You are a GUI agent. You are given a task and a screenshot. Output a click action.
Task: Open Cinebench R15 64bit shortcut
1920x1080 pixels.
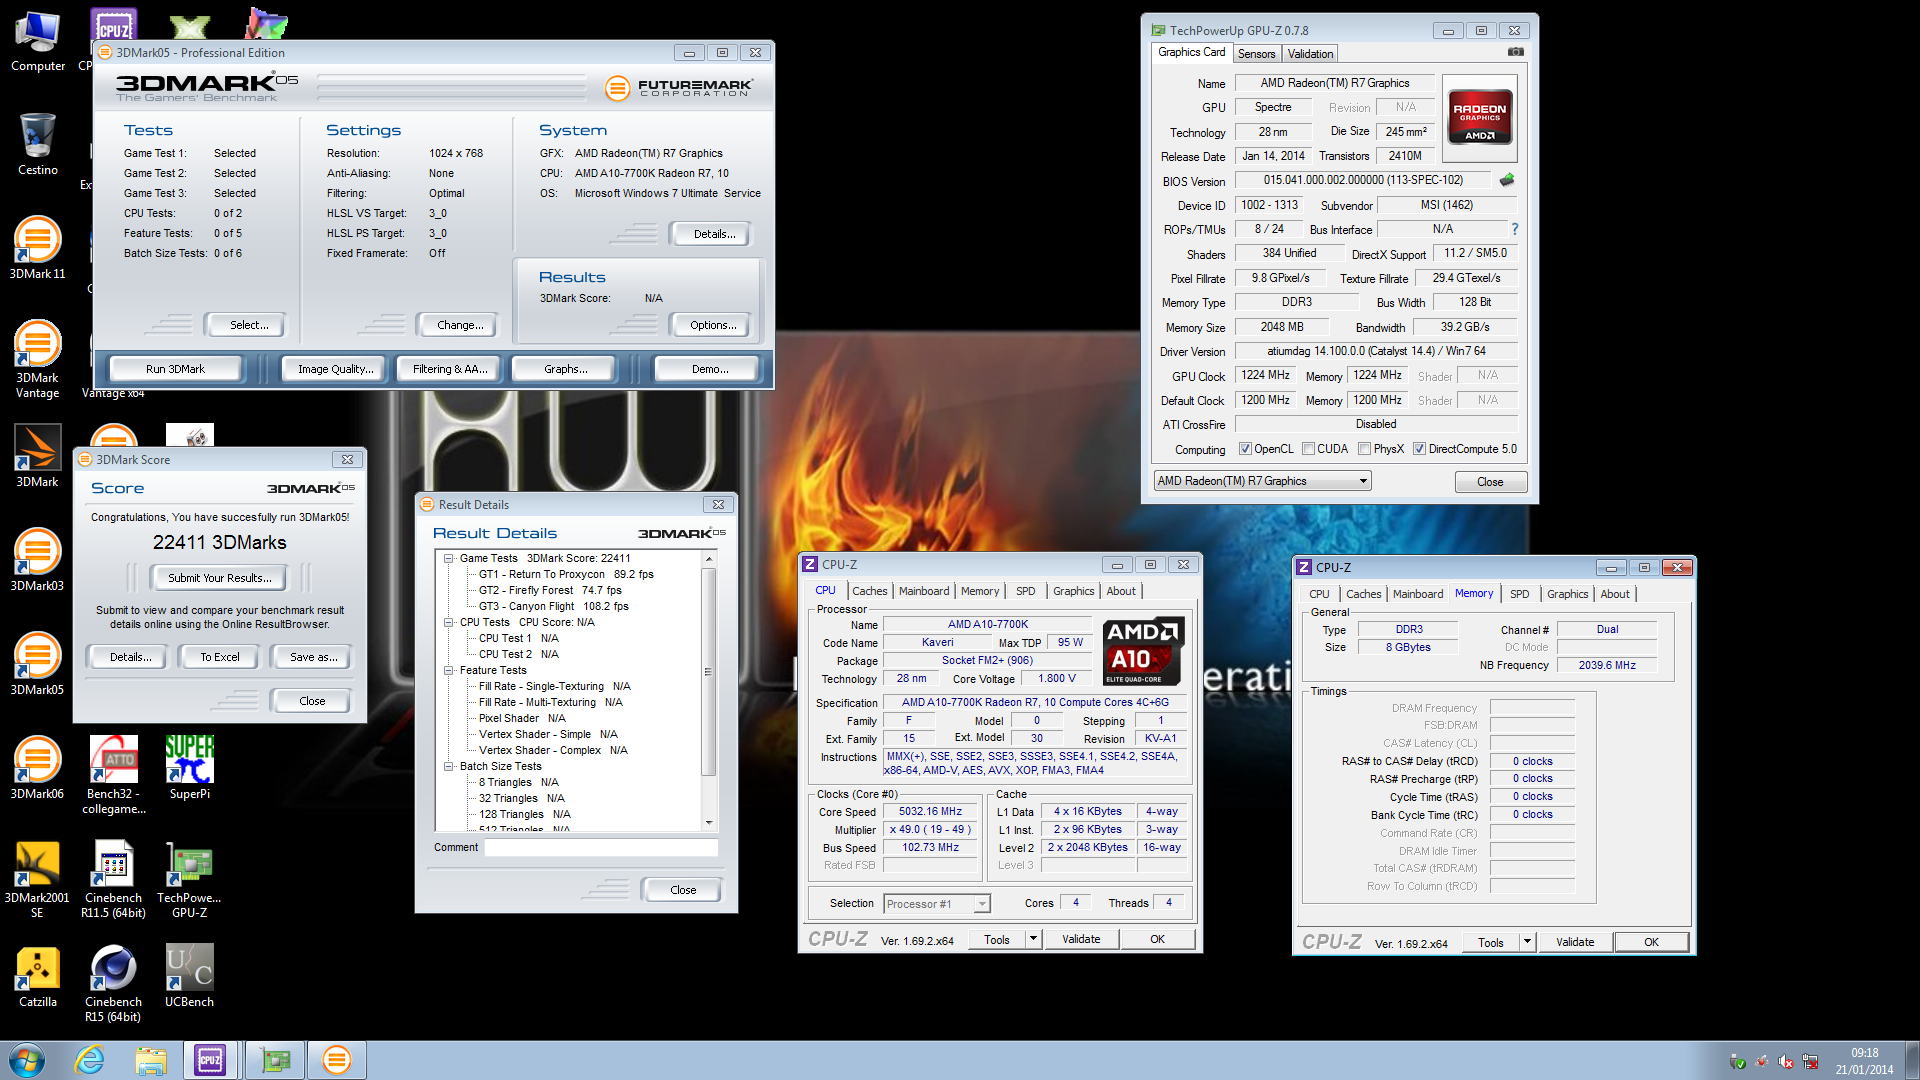coord(114,982)
